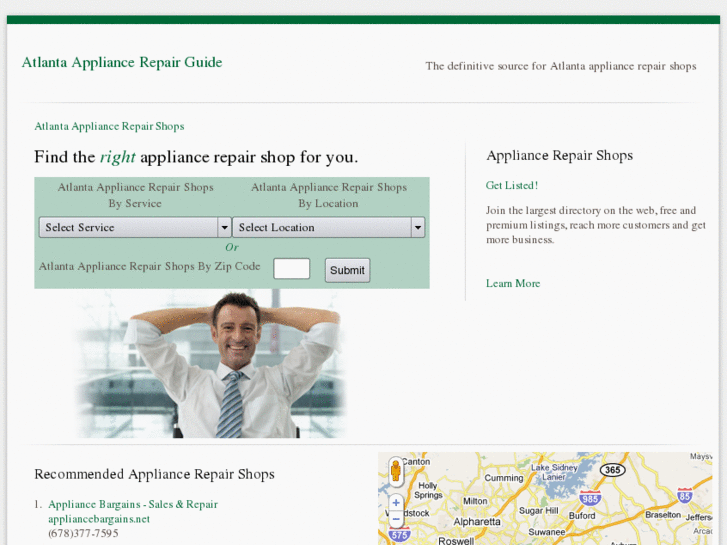Follow the Learn More link

[513, 283]
